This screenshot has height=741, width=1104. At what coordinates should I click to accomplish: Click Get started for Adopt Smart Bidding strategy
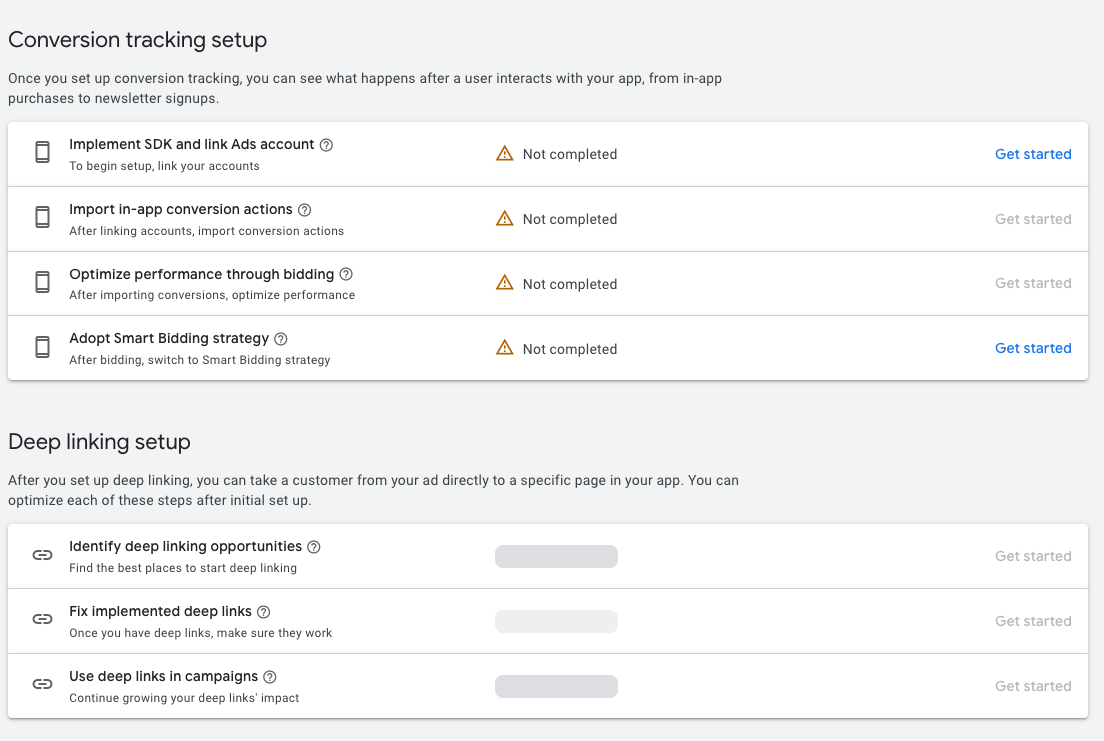[1033, 348]
